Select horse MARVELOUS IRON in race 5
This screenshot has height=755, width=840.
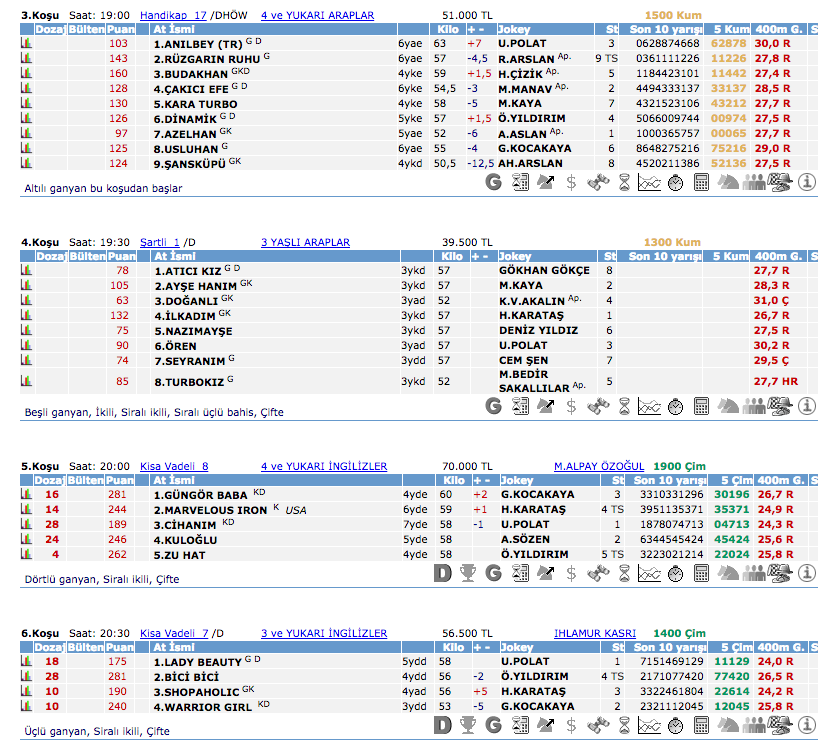pos(210,510)
